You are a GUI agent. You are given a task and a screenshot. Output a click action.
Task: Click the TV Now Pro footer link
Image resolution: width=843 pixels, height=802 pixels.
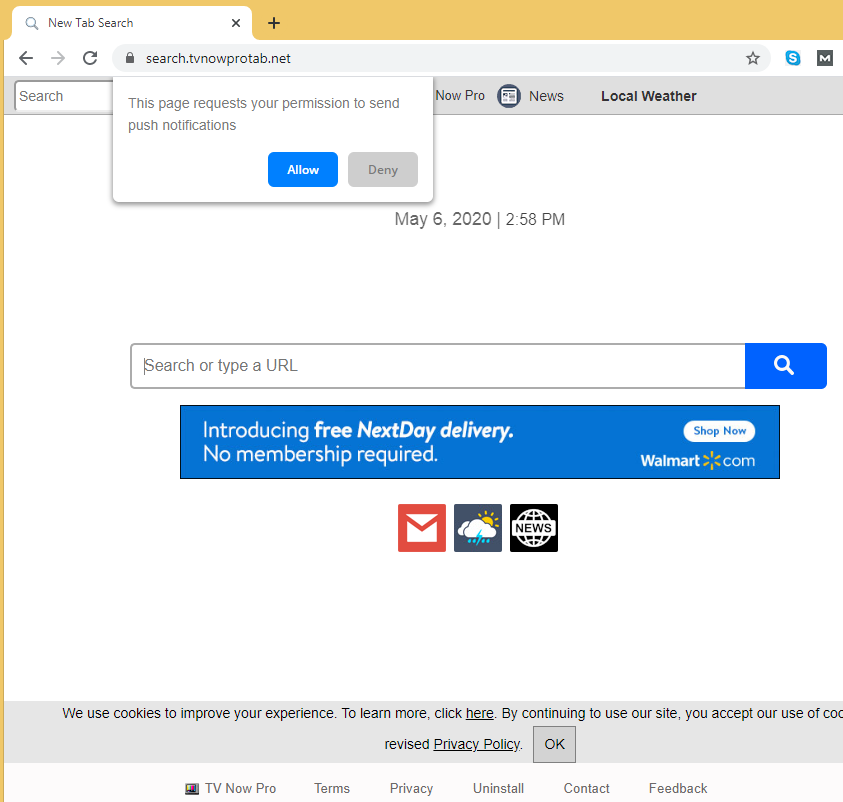pos(240,789)
